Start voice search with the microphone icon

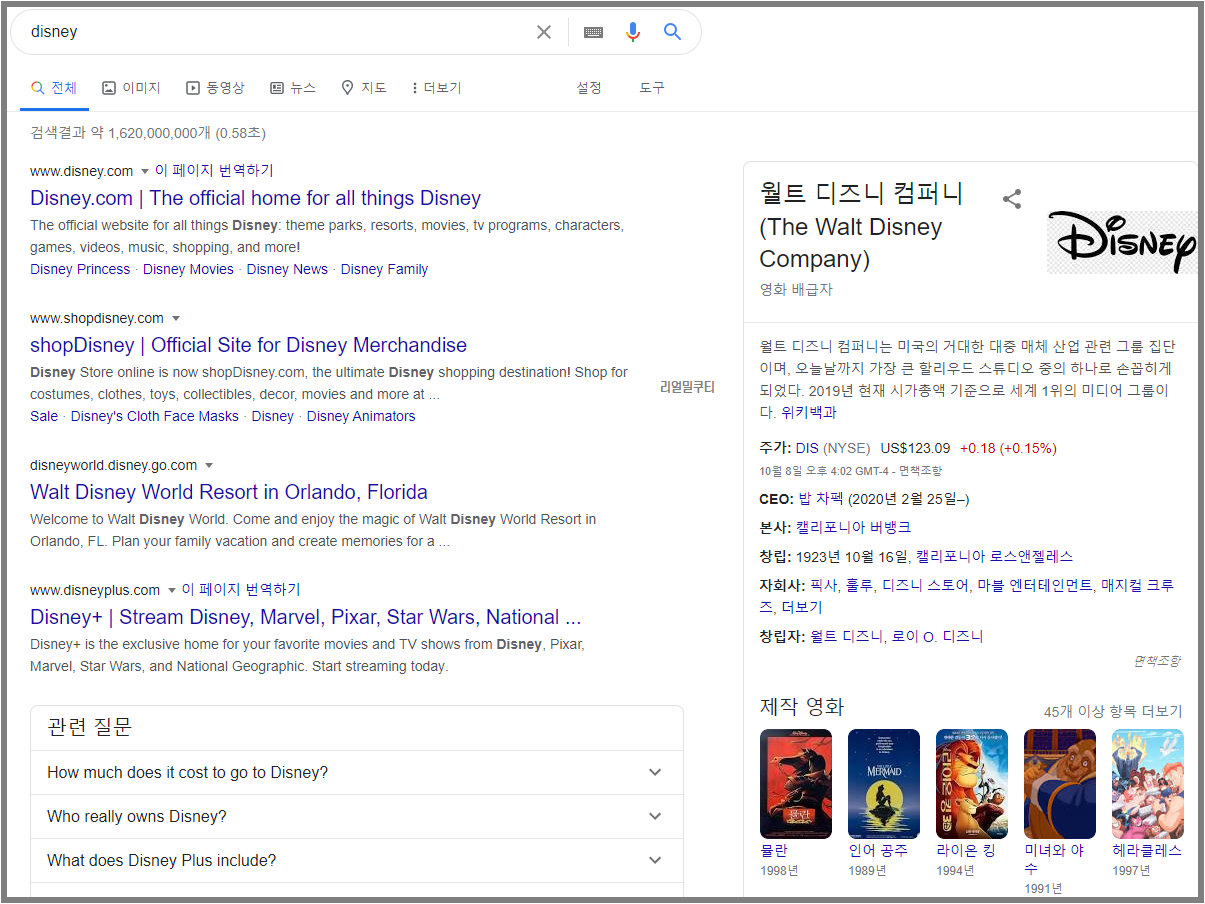point(633,32)
